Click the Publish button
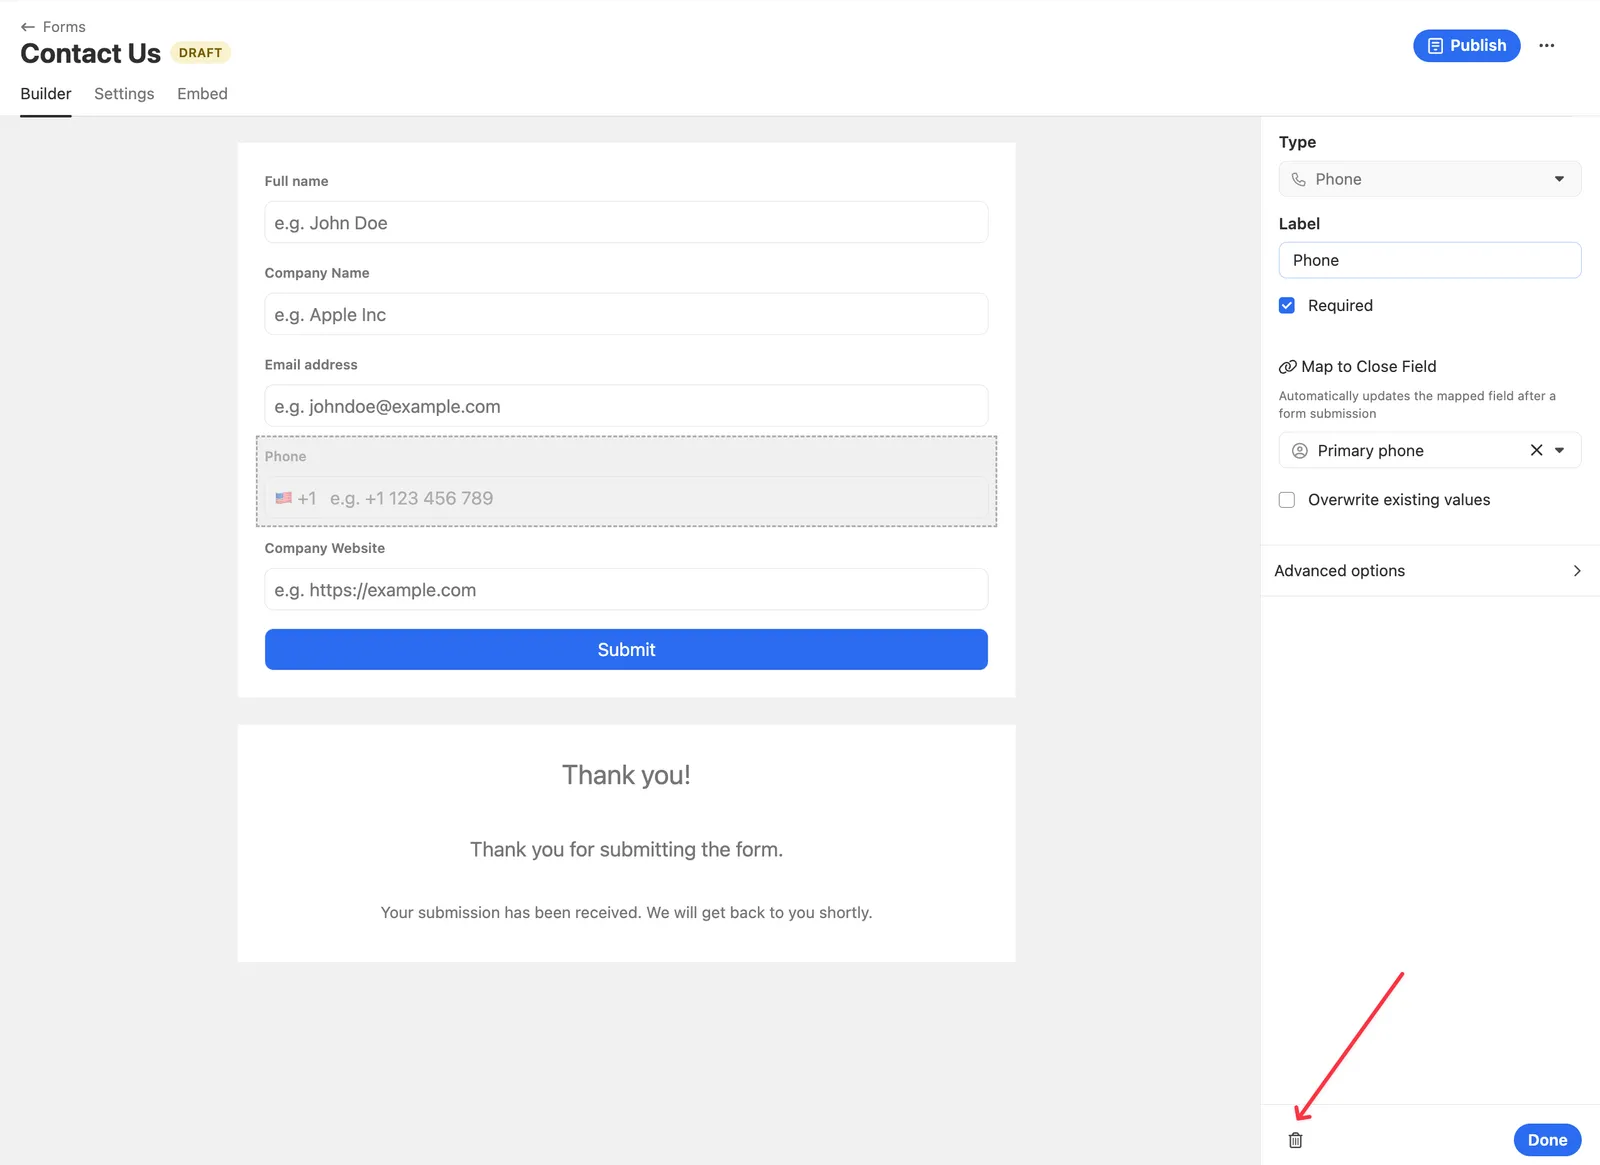1600x1165 pixels. tap(1466, 45)
